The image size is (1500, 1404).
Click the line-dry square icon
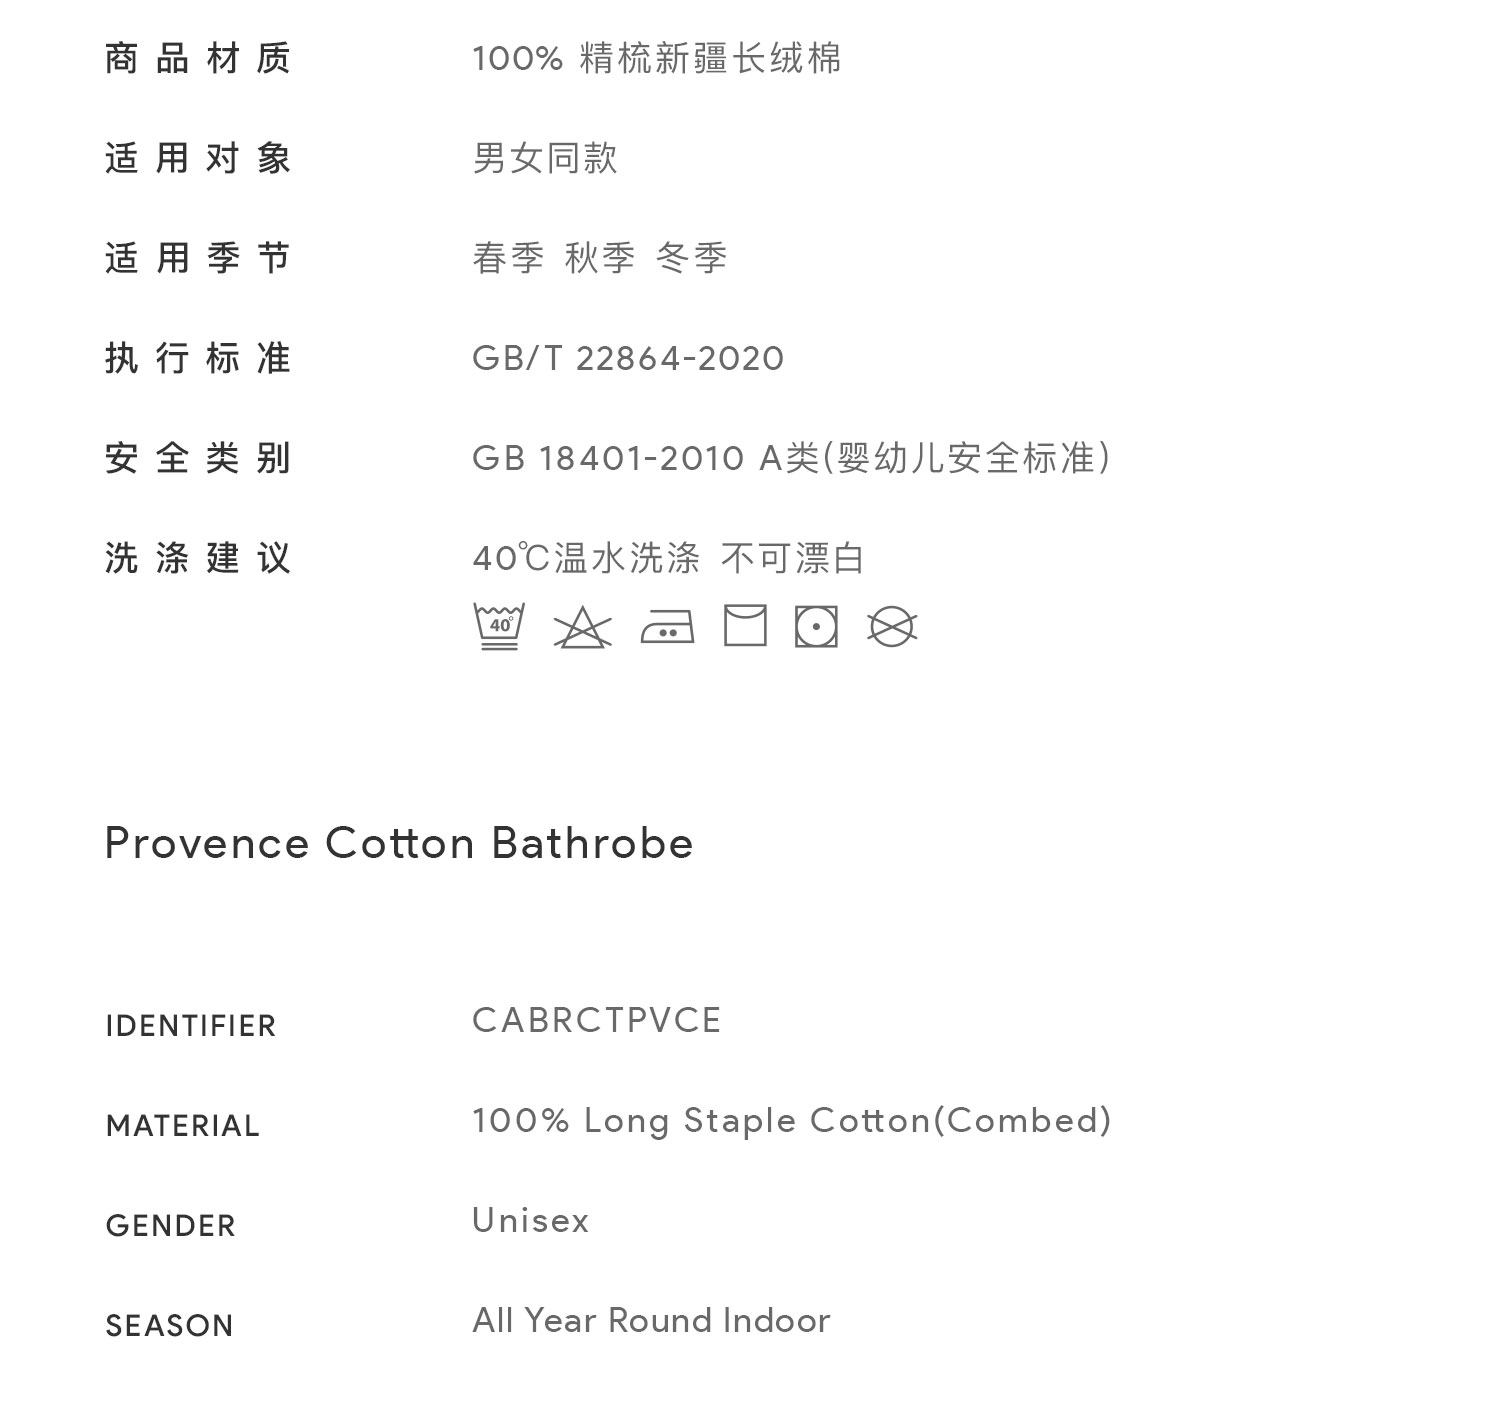[x=745, y=626]
